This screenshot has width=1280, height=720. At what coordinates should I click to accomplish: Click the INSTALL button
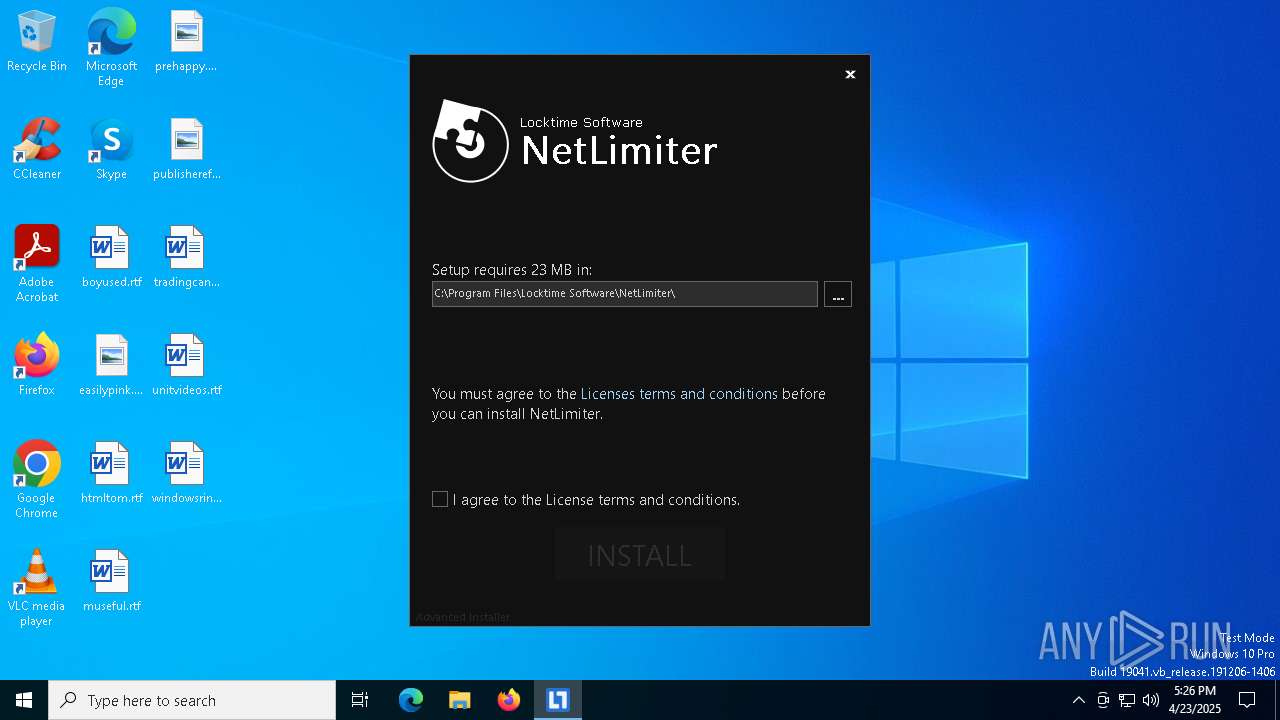point(640,555)
